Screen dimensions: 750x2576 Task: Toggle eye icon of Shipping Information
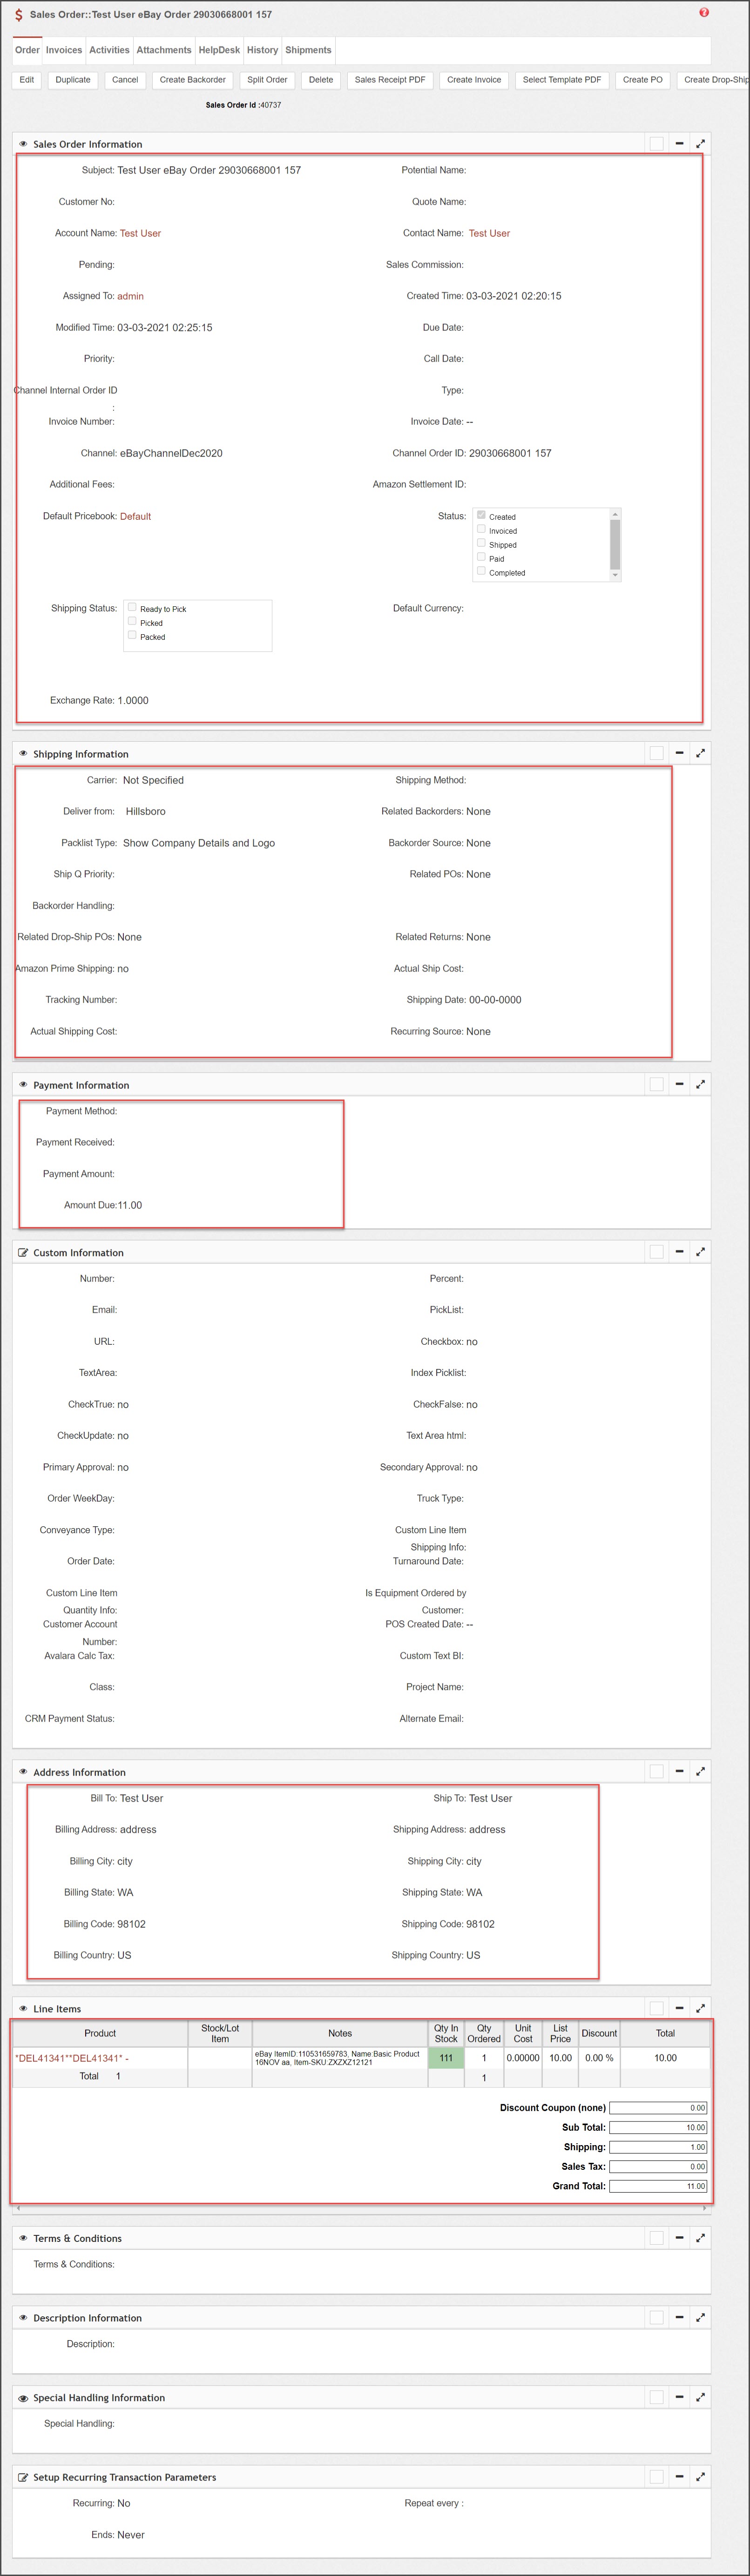click(x=23, y=754)
